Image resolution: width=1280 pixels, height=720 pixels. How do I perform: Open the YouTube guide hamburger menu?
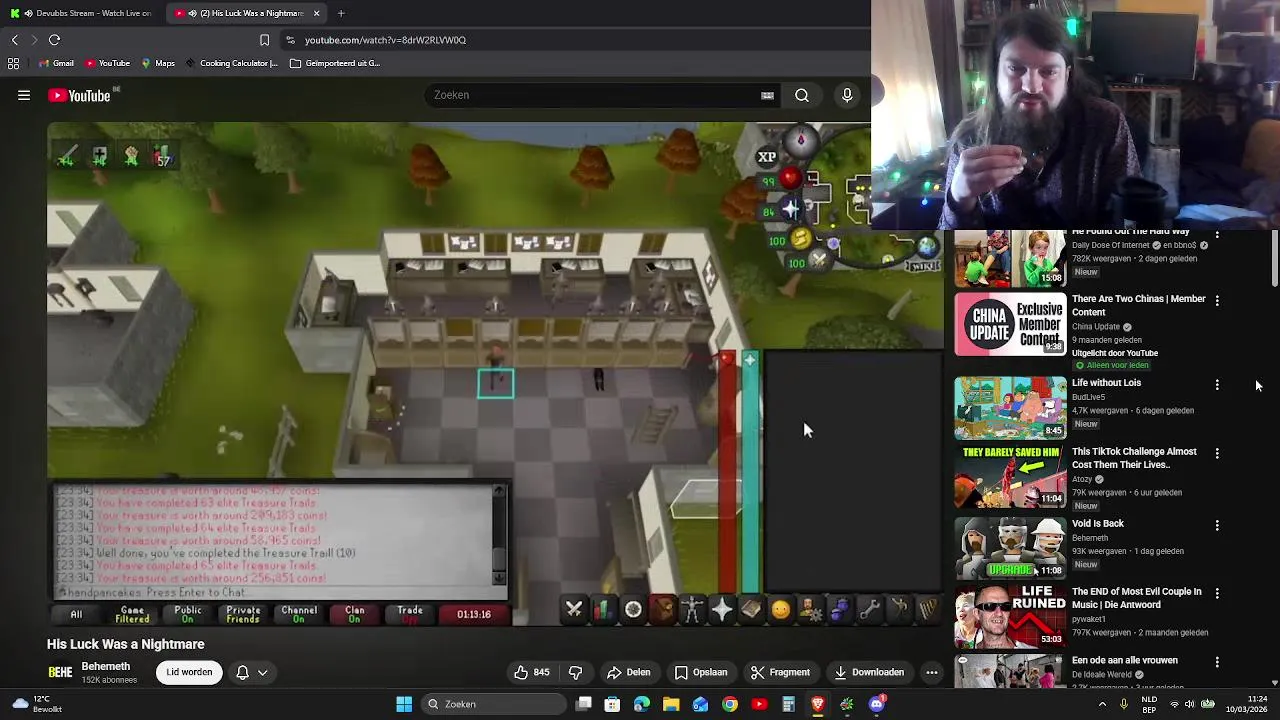click(x=24, y=96)
